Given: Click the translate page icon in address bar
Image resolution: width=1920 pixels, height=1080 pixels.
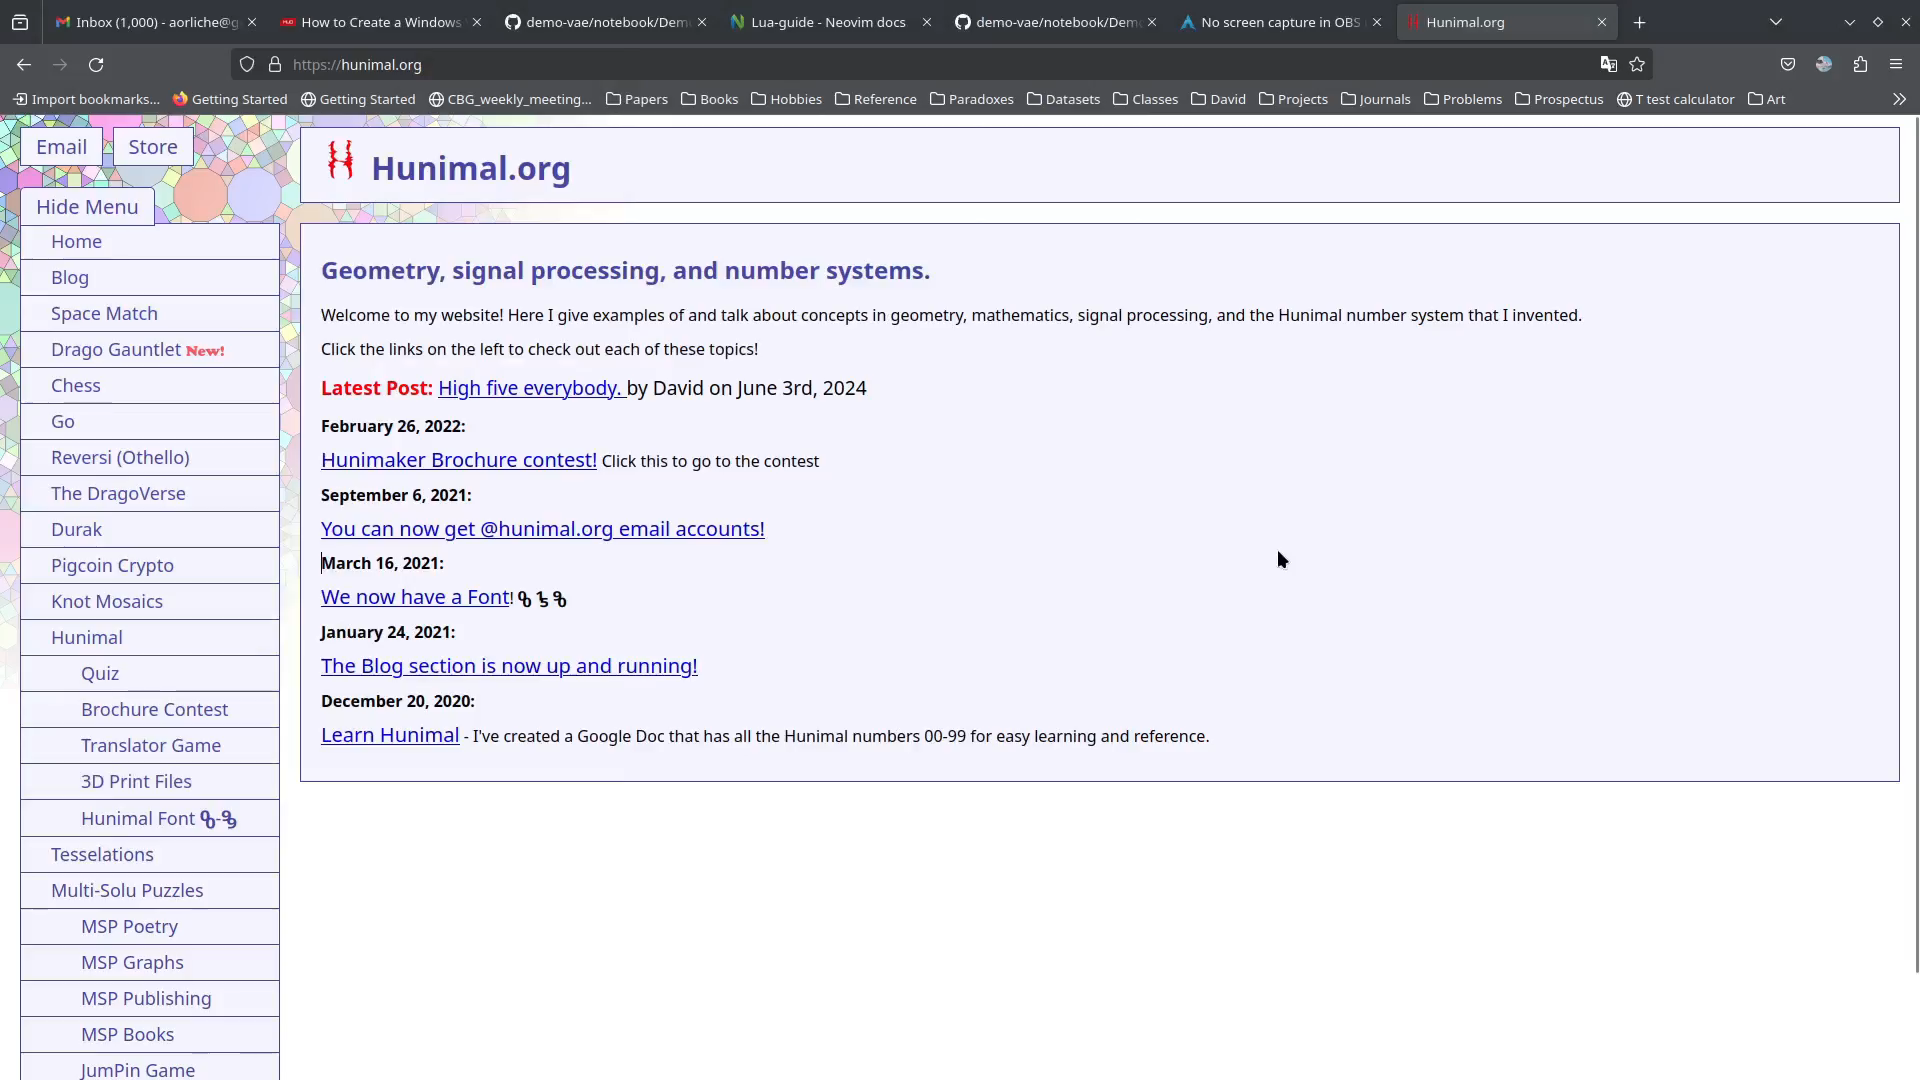Looking at the screenshot, I should (x=1608, y=65).
